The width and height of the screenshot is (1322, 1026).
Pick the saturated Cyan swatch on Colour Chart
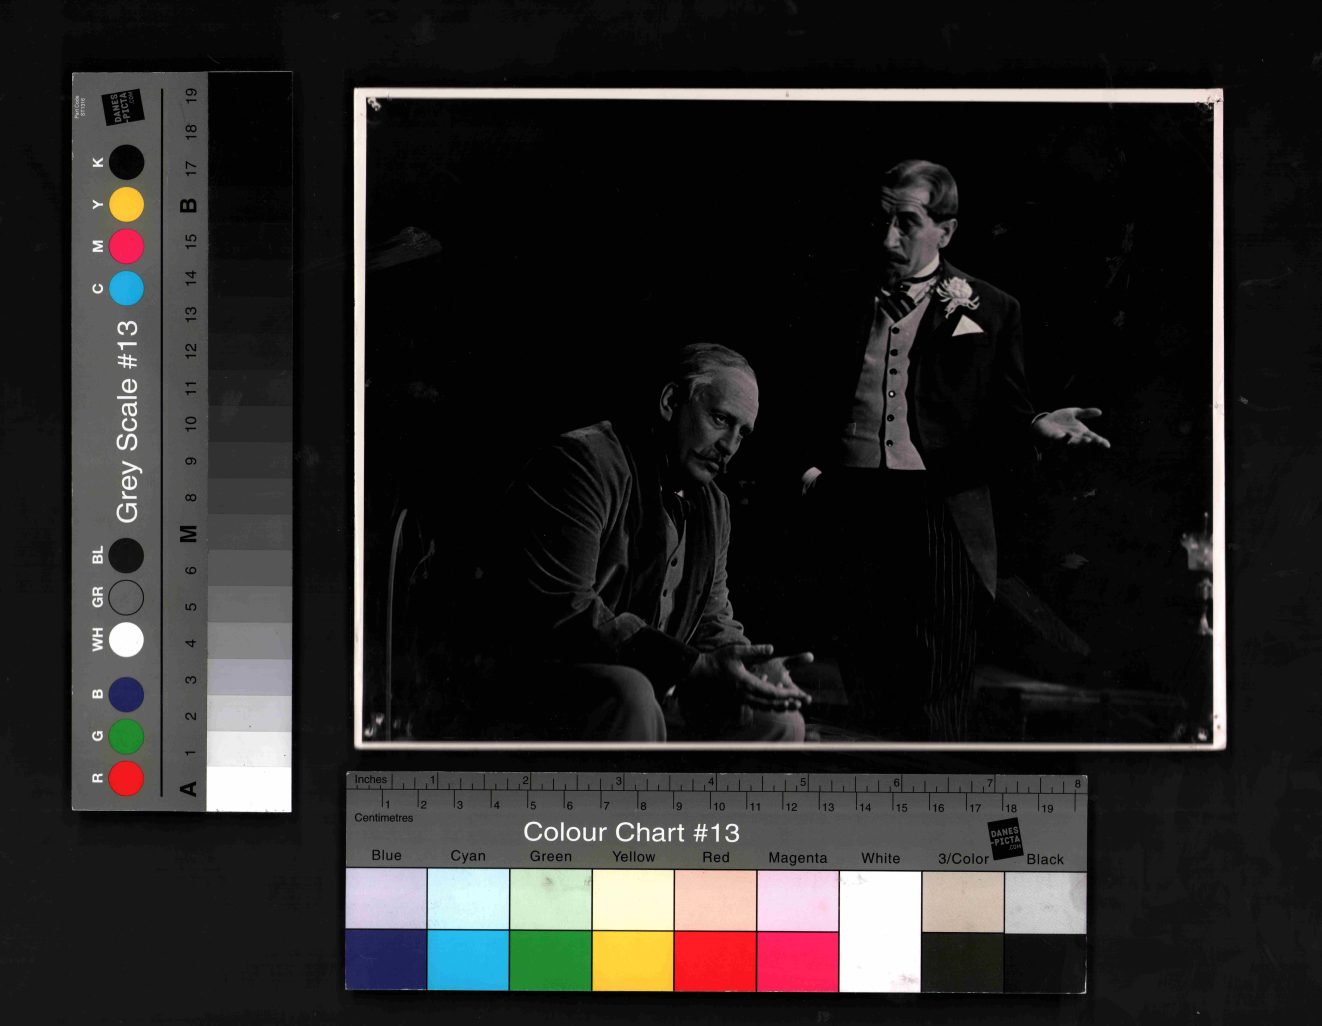tap(468, 960)
